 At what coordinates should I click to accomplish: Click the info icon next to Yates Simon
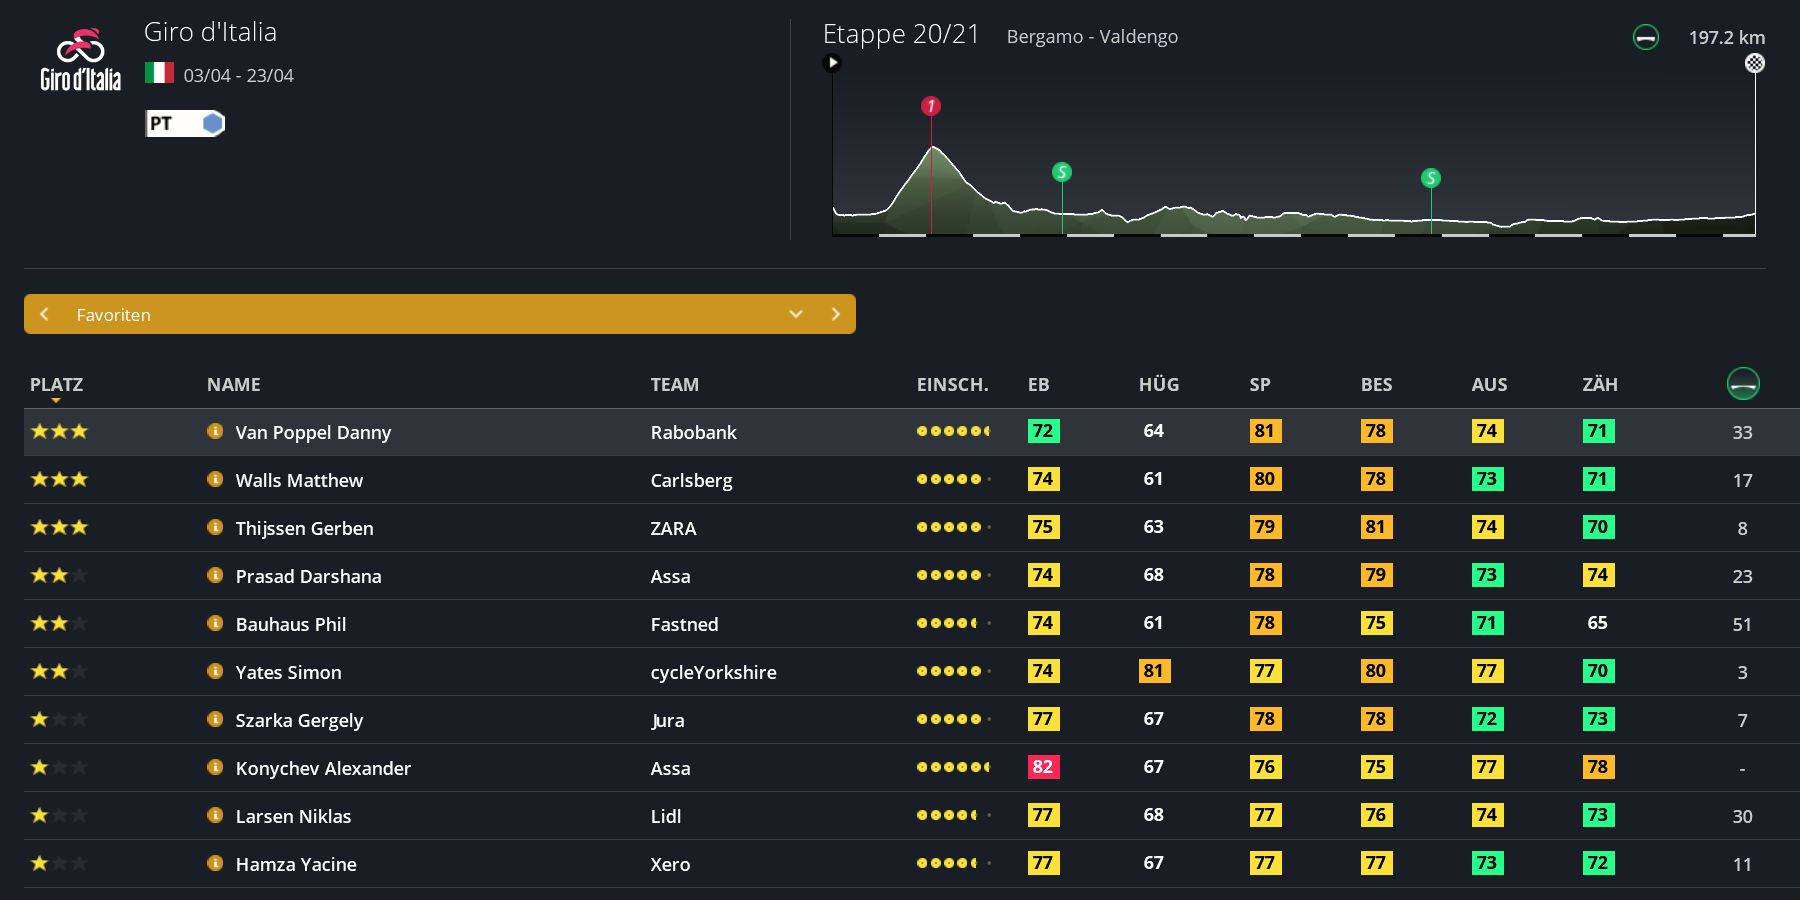click(x=215, y=671)
